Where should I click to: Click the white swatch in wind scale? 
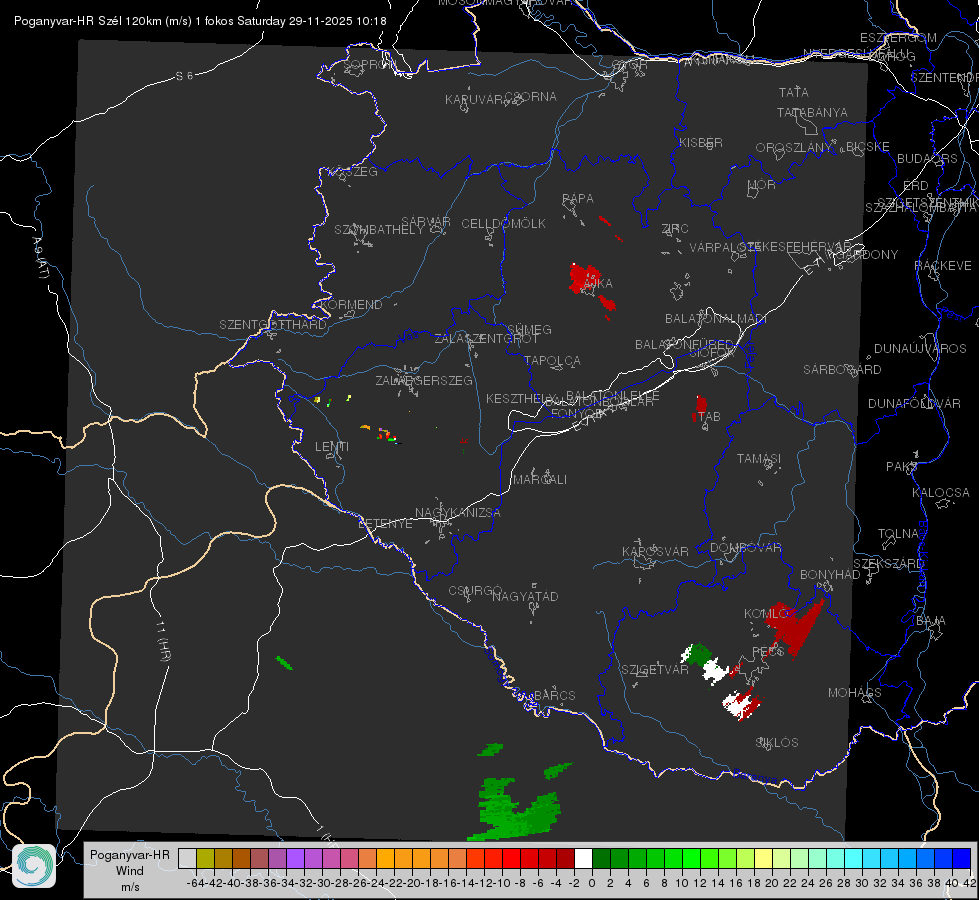[x=583, y=859]
